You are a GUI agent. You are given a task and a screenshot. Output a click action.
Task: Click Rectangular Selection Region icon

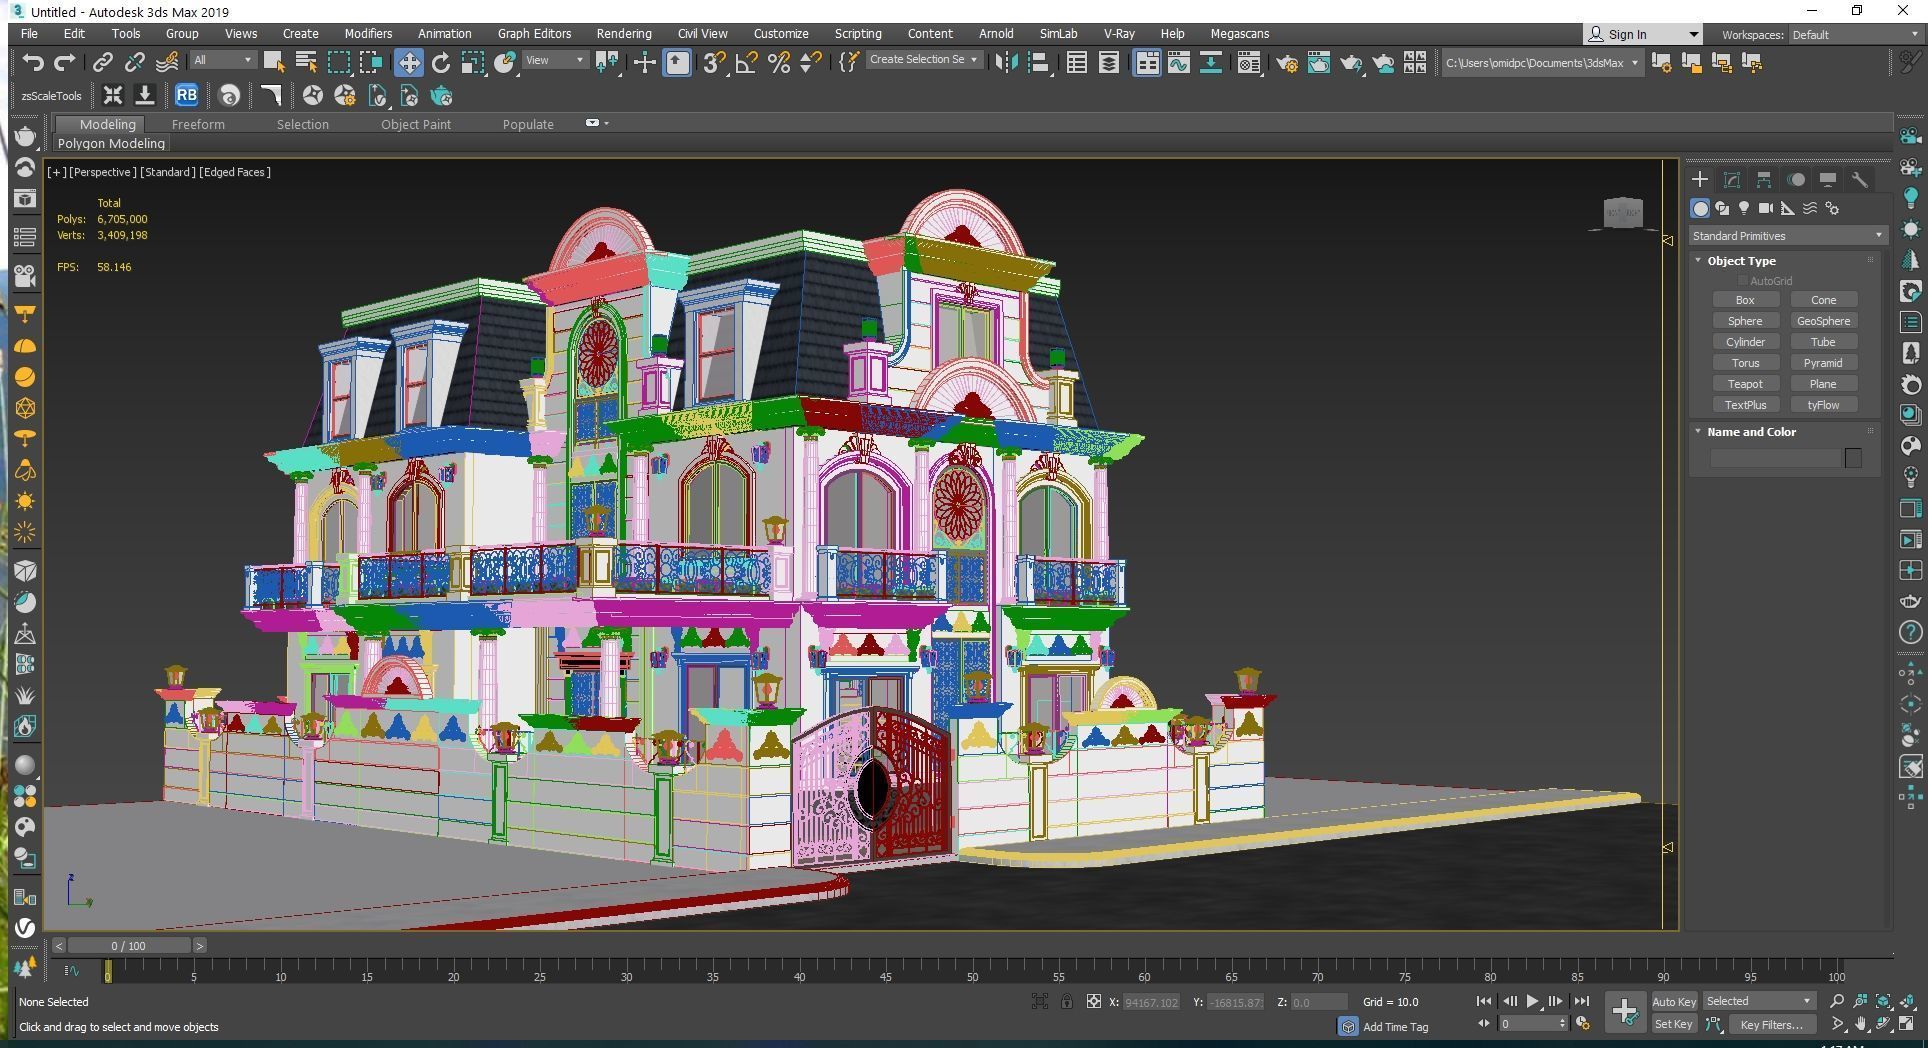click(339, 63)
